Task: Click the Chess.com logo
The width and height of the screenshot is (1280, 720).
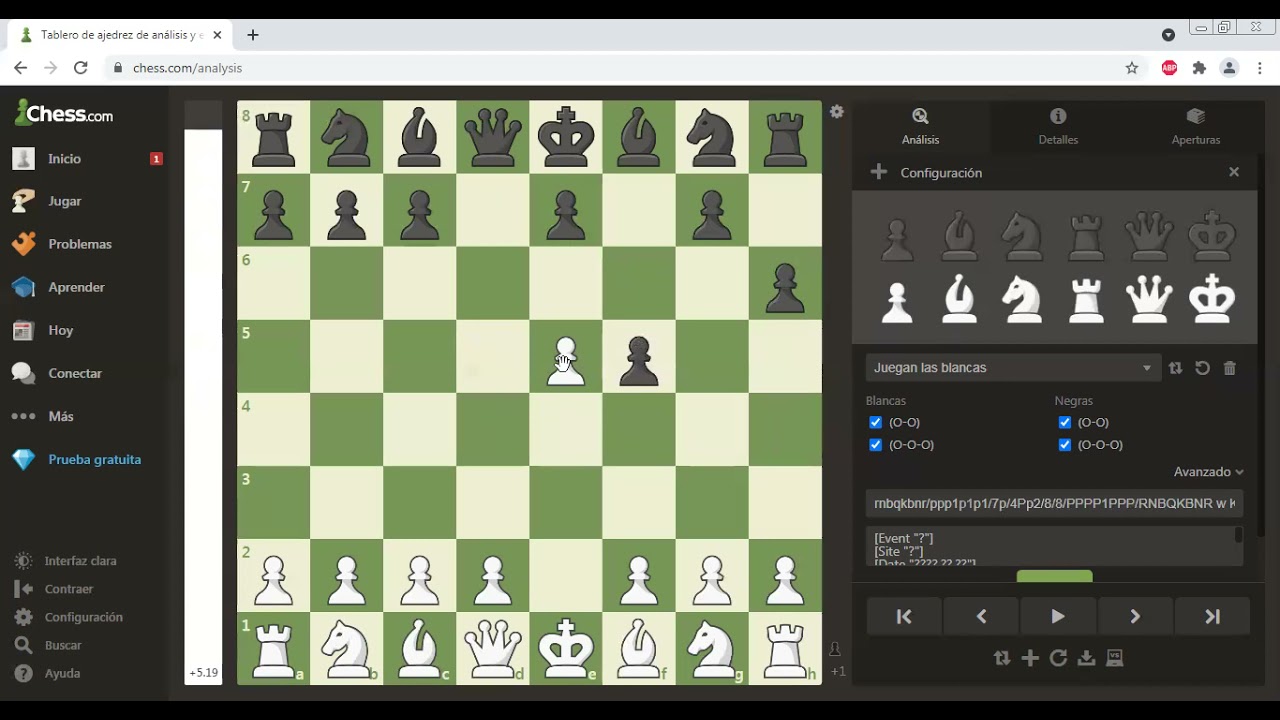Action: click(x=64, y=113)
